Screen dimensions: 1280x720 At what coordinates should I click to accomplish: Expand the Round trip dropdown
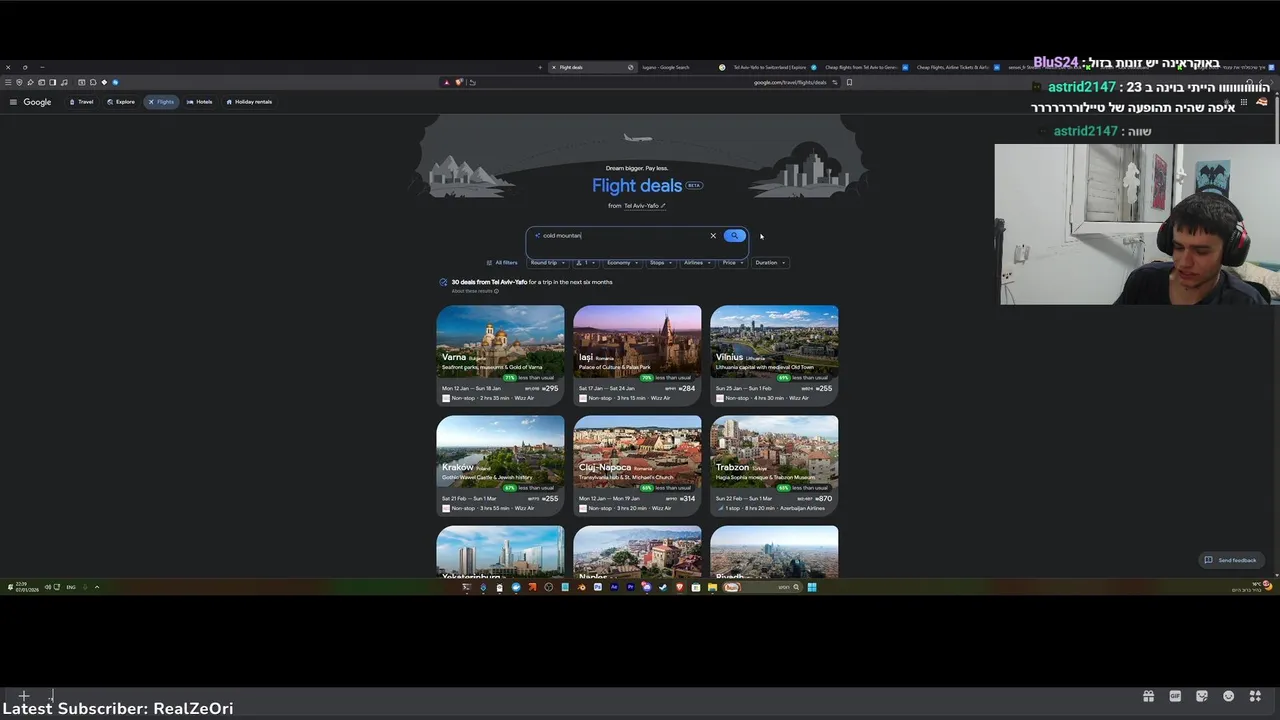pos(547,263)
